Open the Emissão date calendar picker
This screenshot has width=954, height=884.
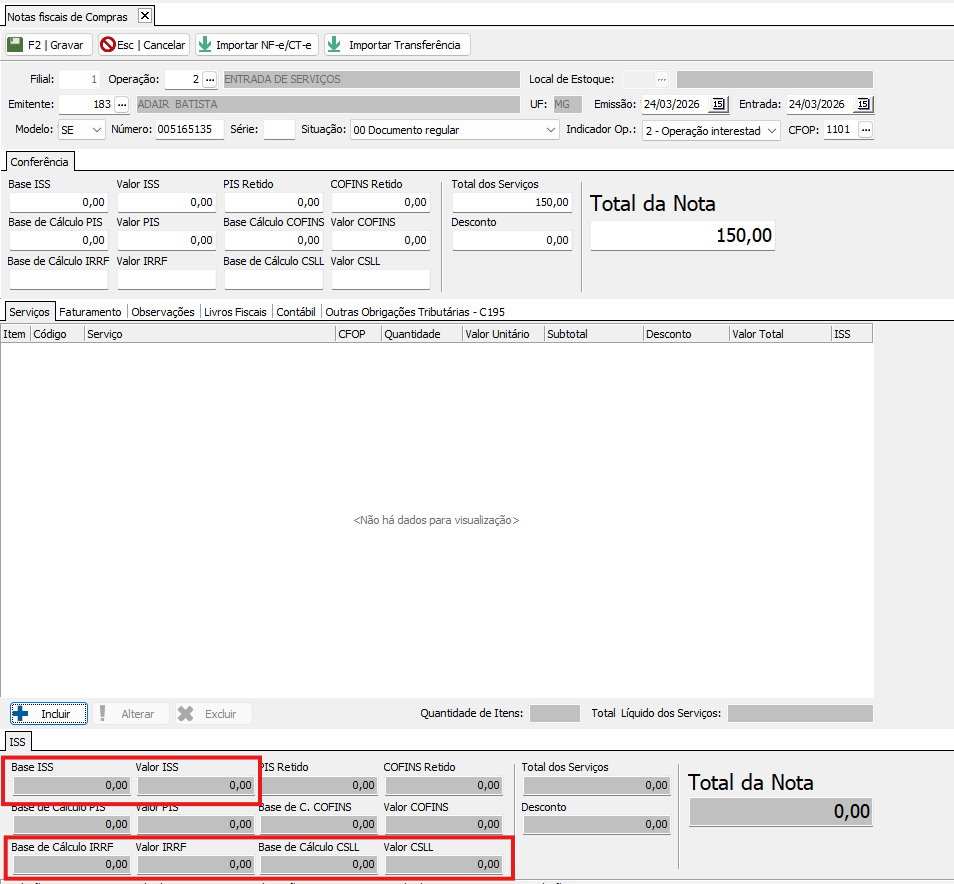pyautogui.click(x=718, y=104)
